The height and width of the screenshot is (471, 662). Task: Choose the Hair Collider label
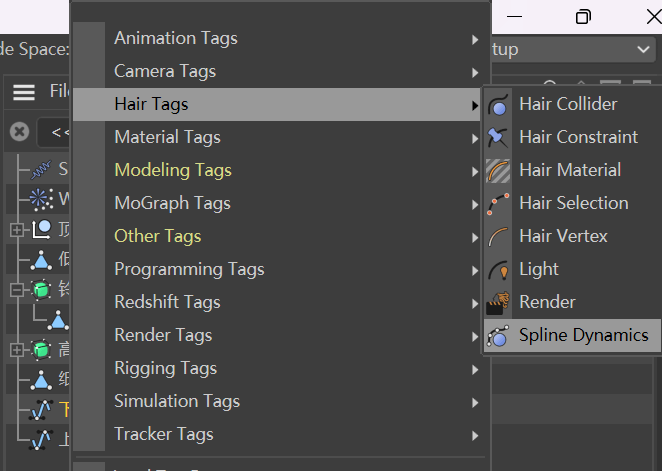[x=568, y=104]
